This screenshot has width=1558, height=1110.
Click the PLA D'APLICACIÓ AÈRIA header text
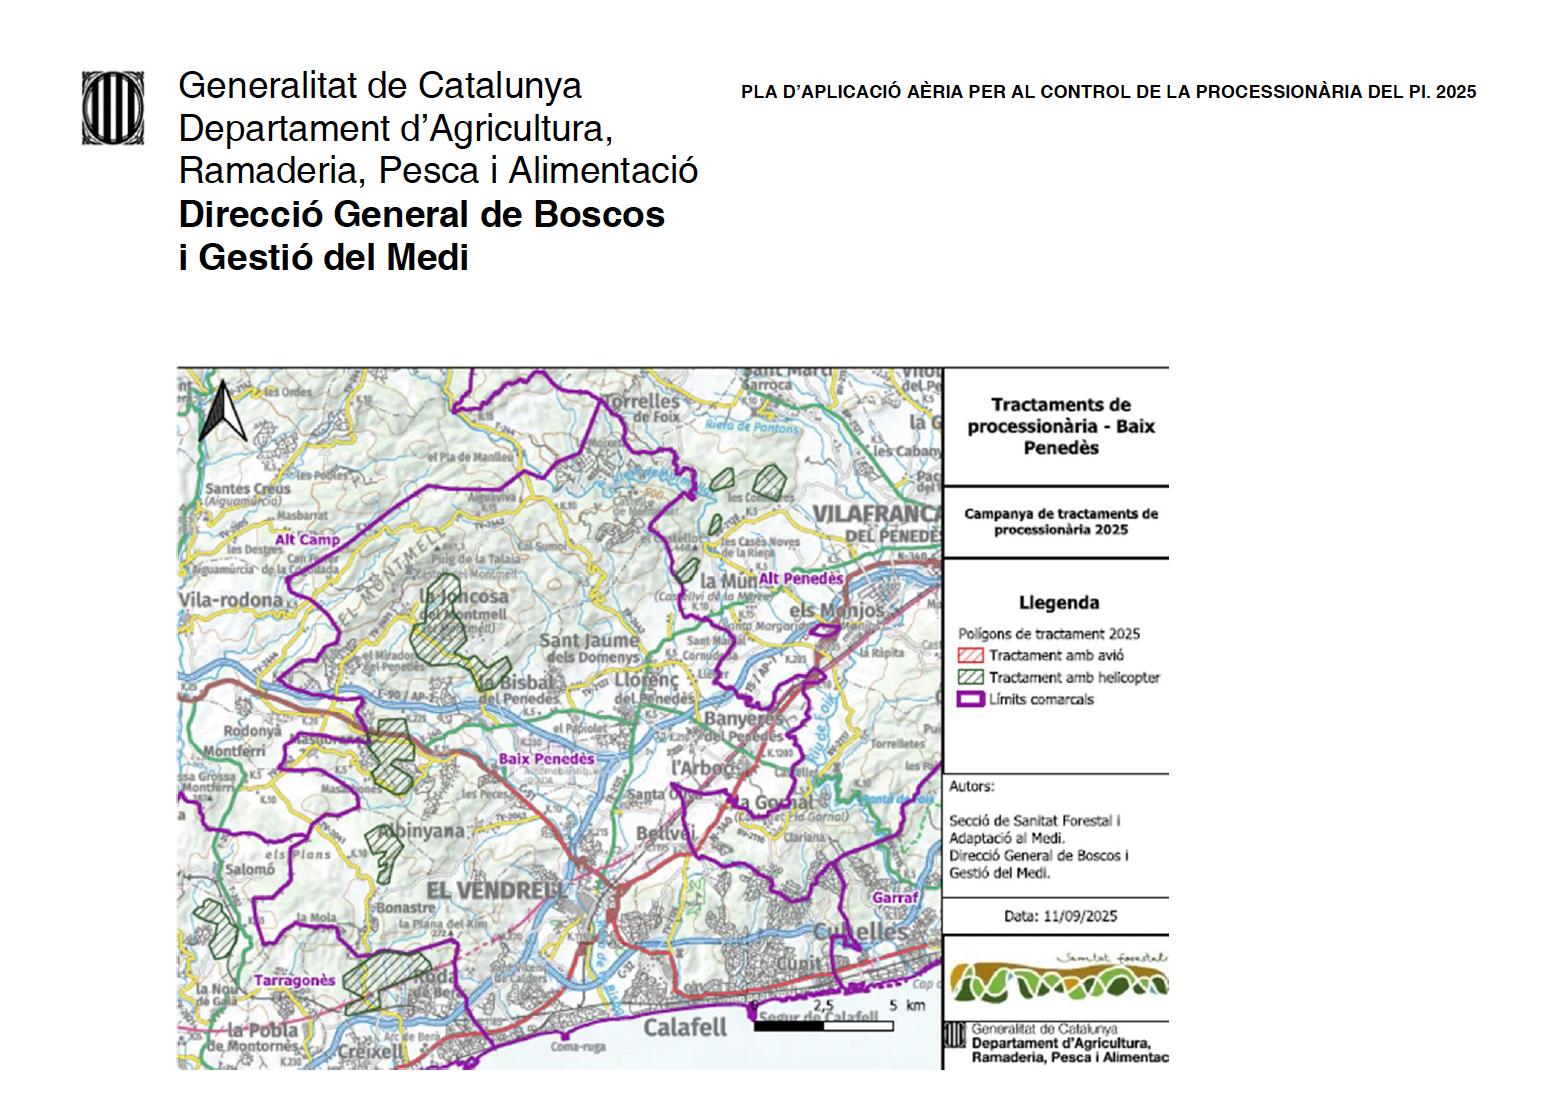coord(1107,92)
